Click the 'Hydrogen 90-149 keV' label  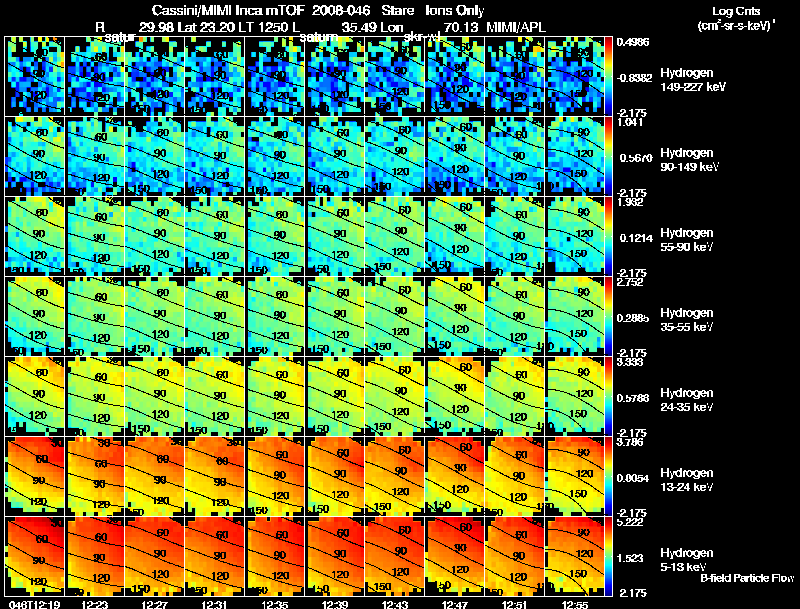pos(690,160)
